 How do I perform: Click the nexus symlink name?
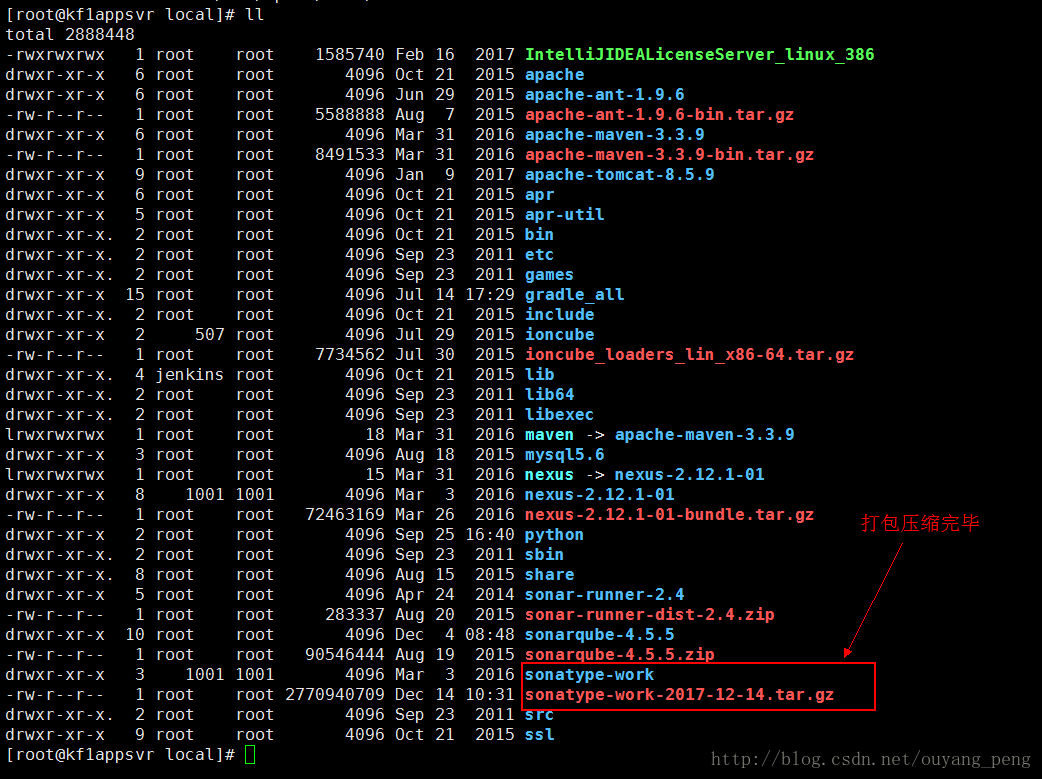(x=549, y=475)
